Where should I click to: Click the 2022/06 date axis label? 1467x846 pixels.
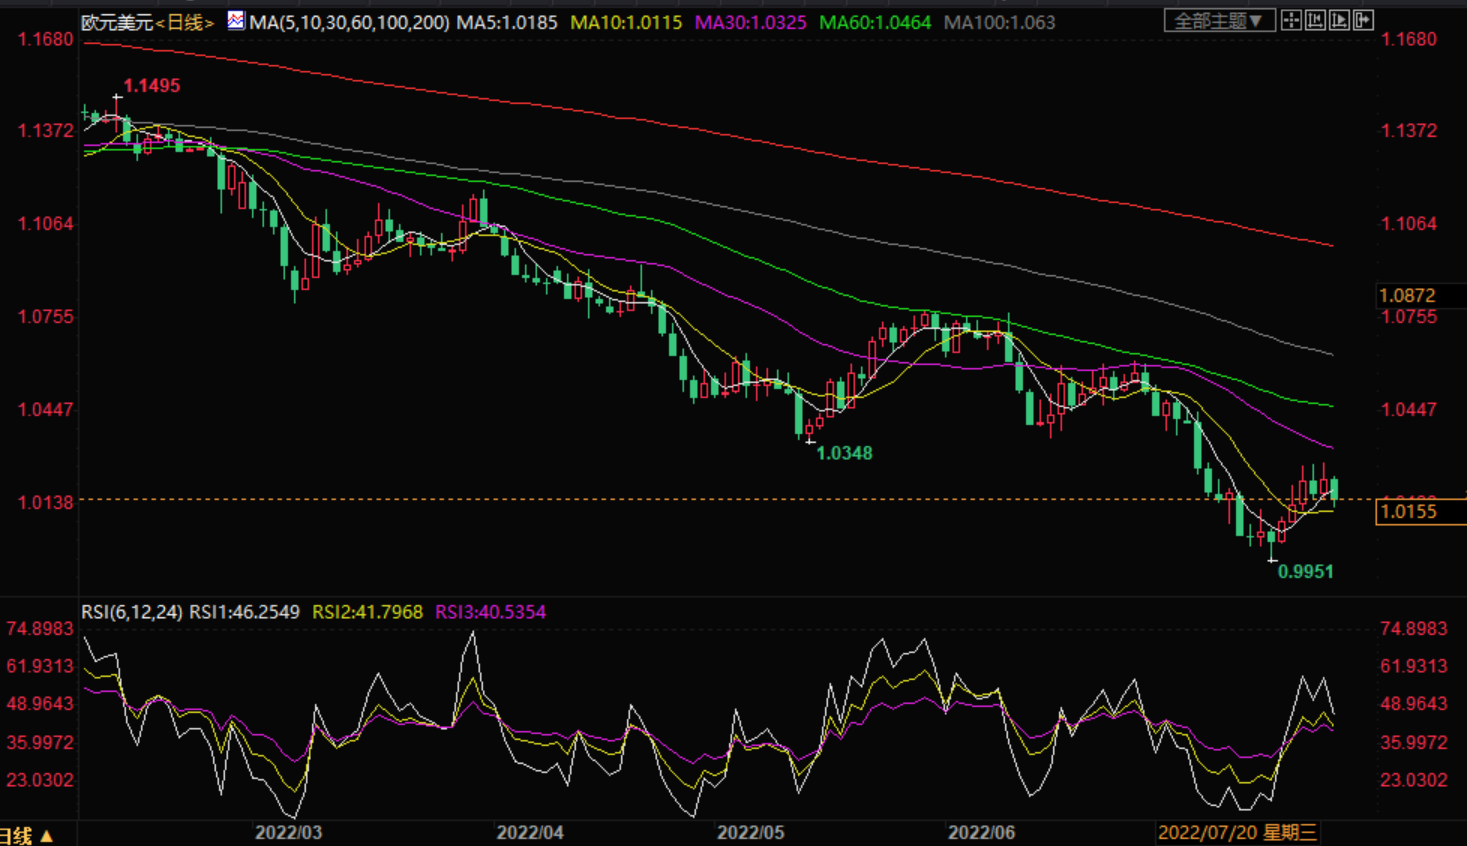coord(981,832)
